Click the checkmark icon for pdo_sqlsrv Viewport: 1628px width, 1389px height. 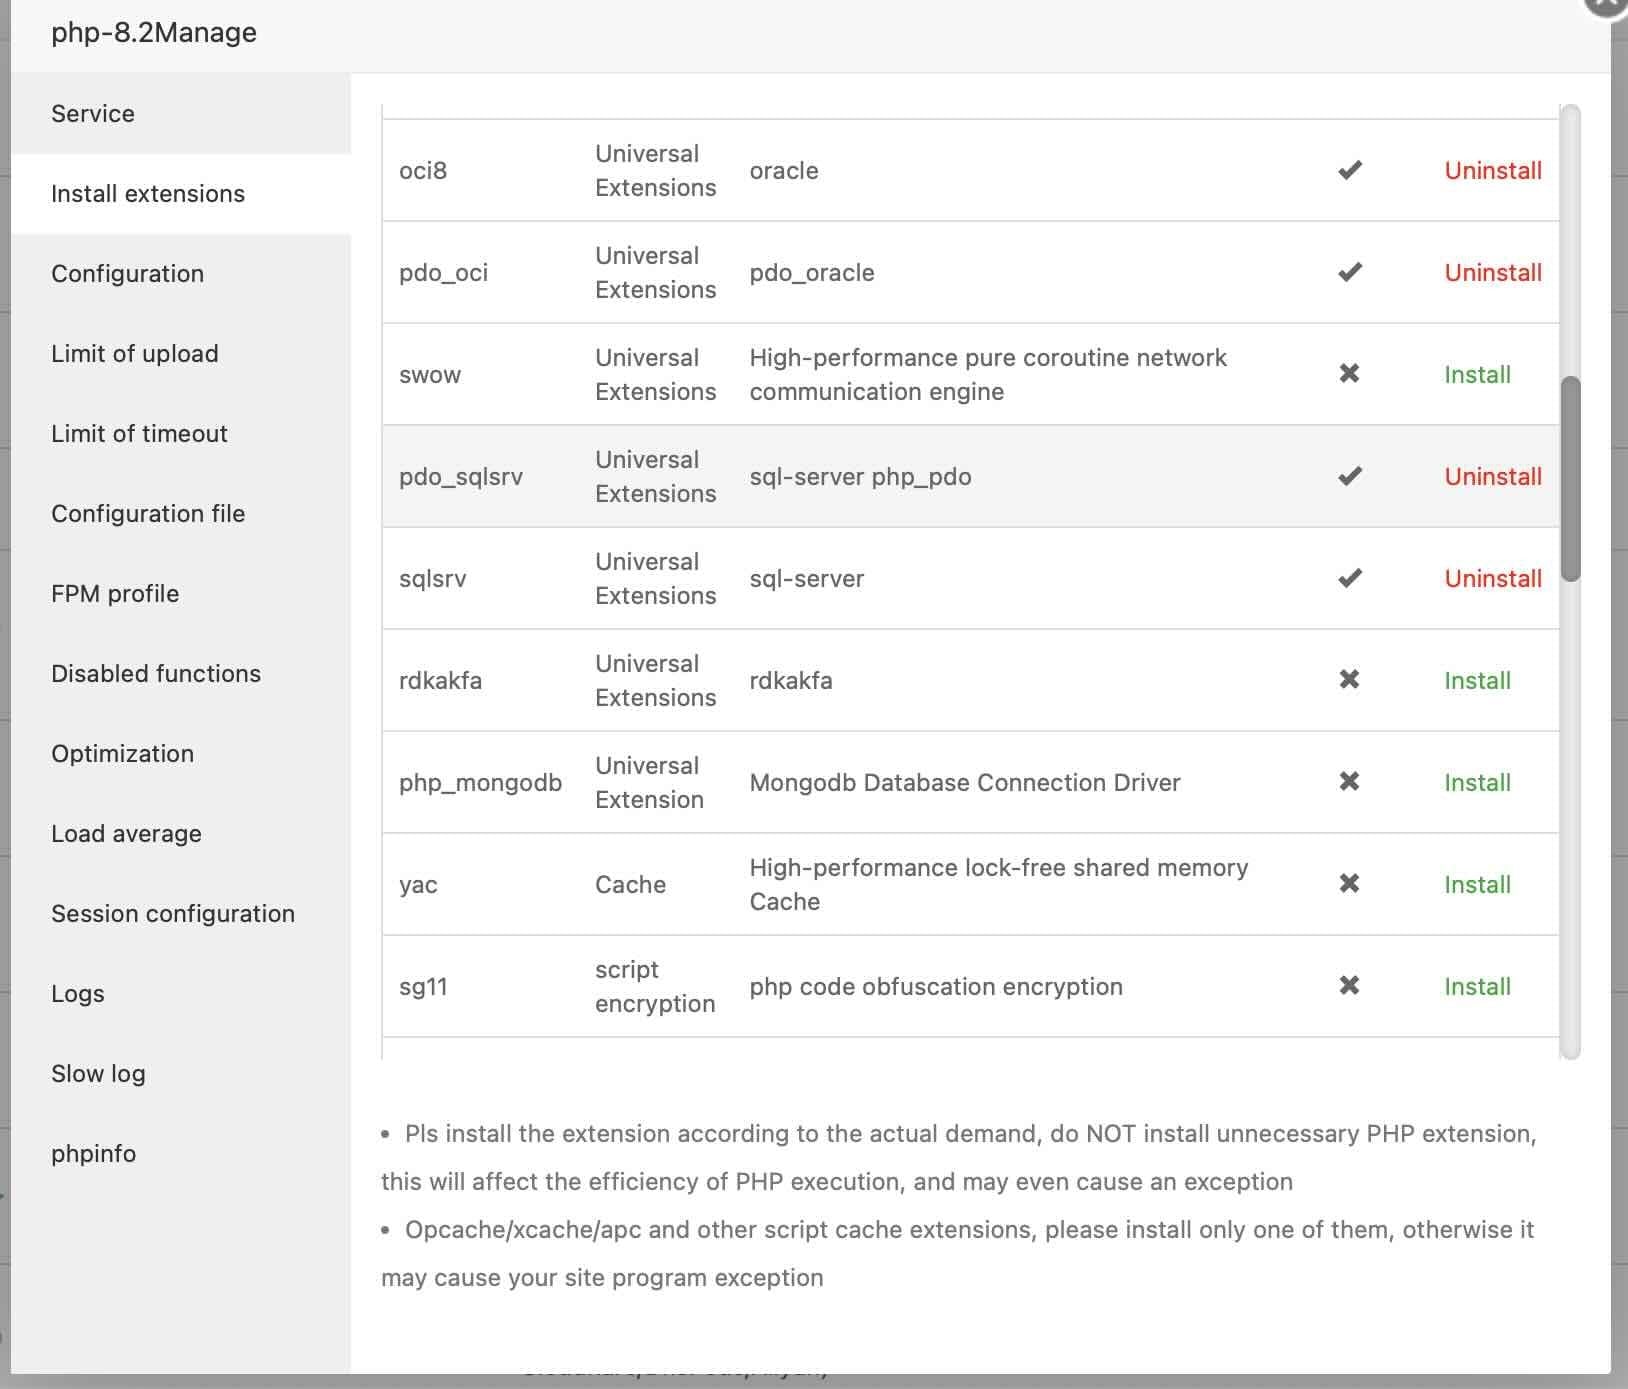click(x=1349, y=477)
